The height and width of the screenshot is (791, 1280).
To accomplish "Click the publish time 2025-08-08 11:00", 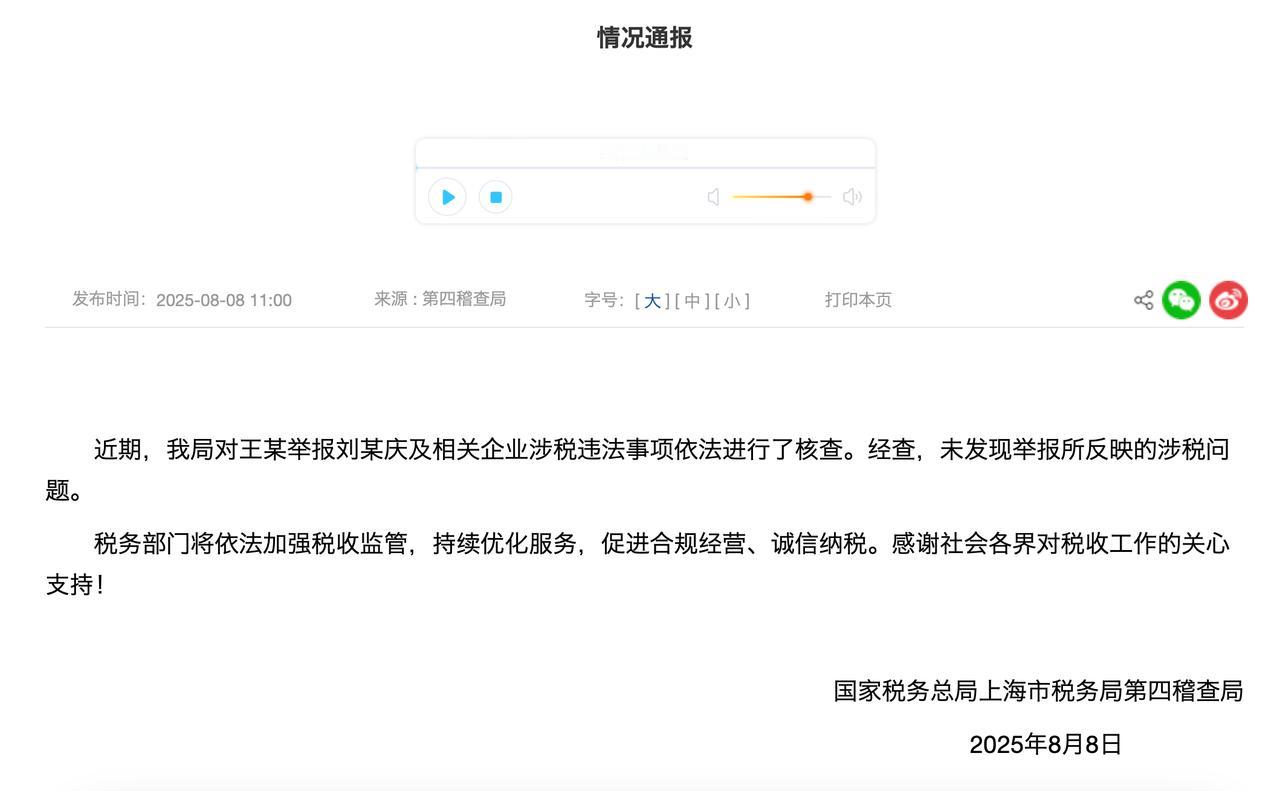I will pyautogui.click(x=224, y=300).
